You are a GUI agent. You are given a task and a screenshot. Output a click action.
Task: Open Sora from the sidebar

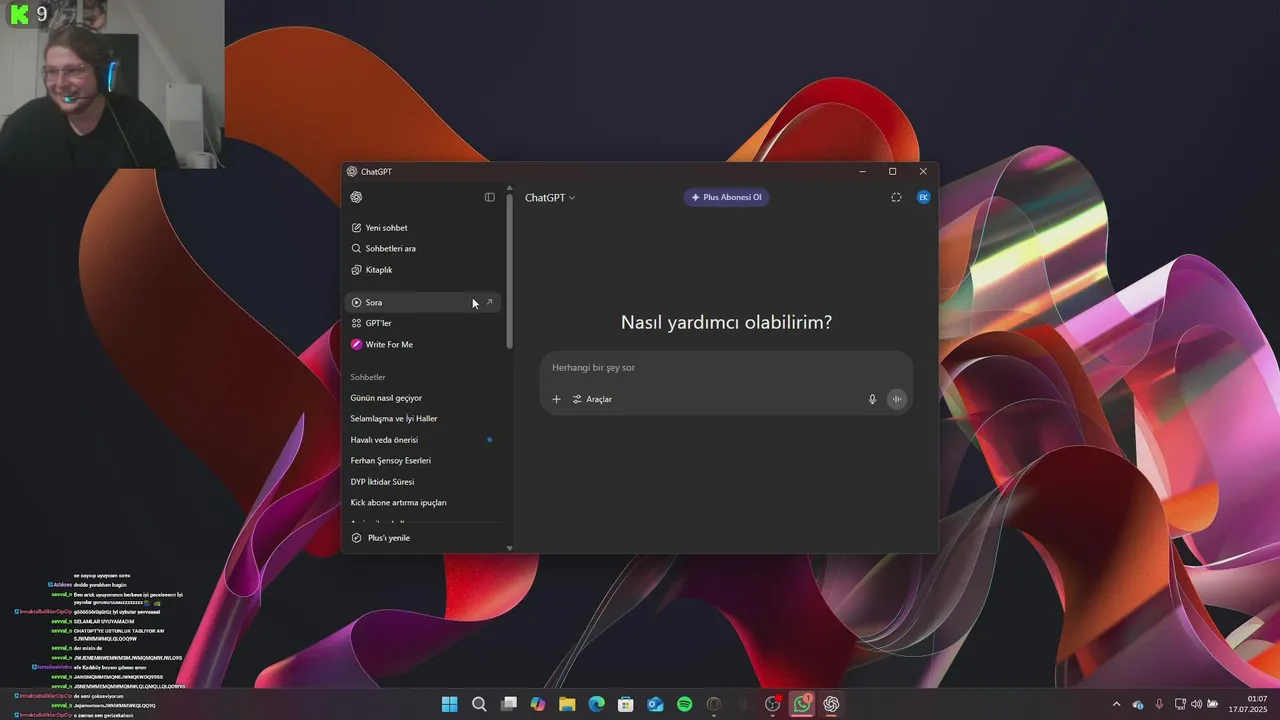point(423,302)
